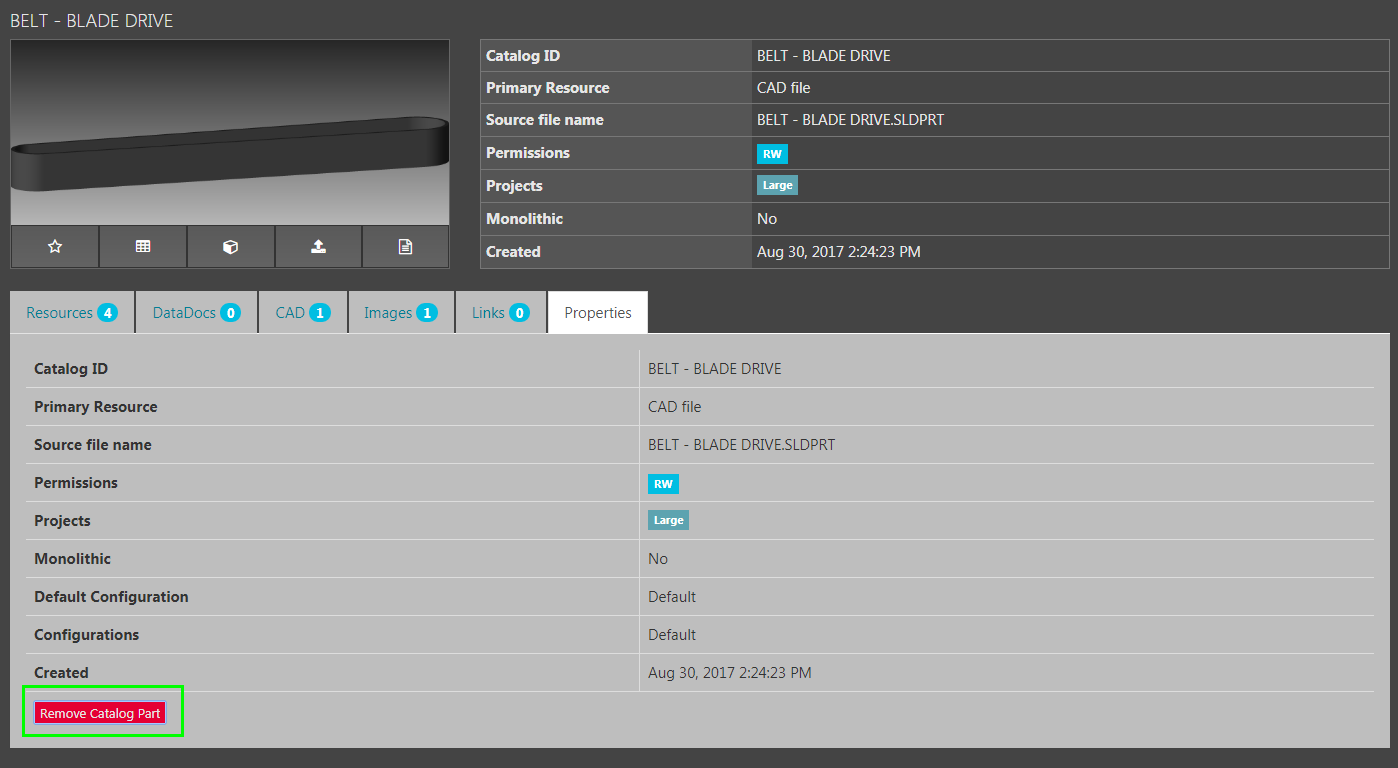Click the Large project badge in the Properties panel
The height and width of the screenshot is (768, 1398).
[668, 521]
